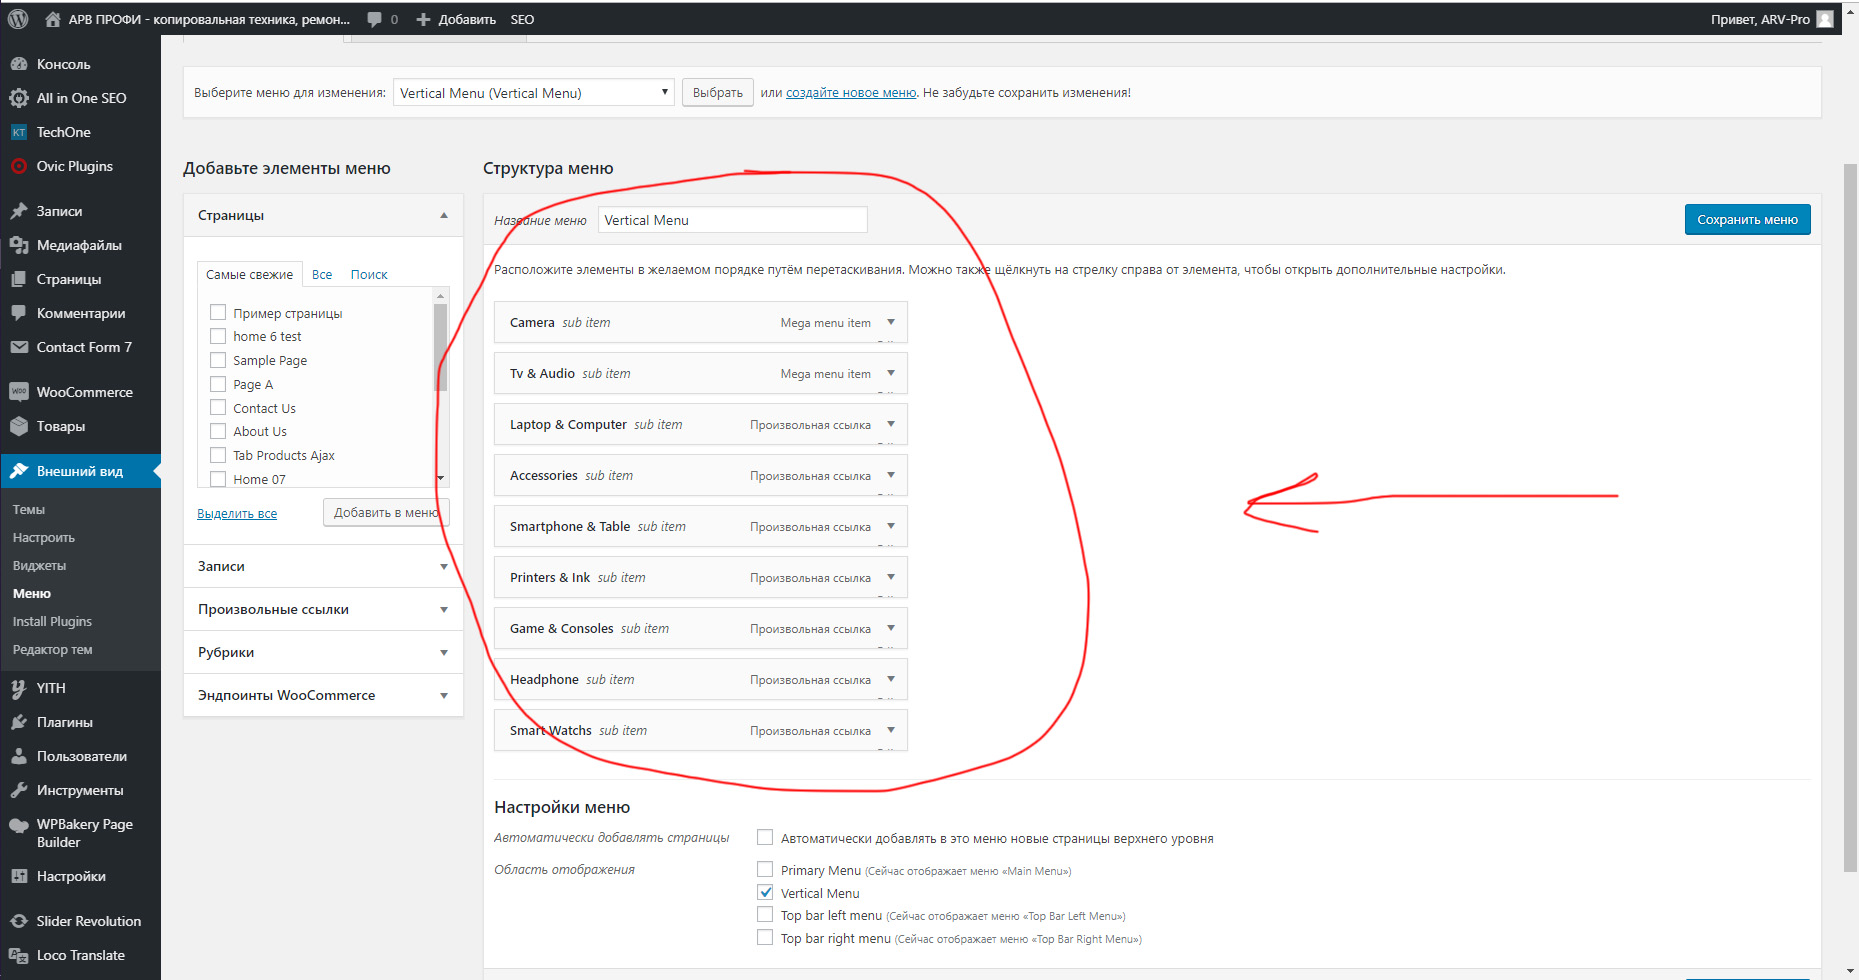The height and width of the screenshot is (980, 1859).
Task: Open Contact Form 7 envelope icon
Action: point(19,347)
